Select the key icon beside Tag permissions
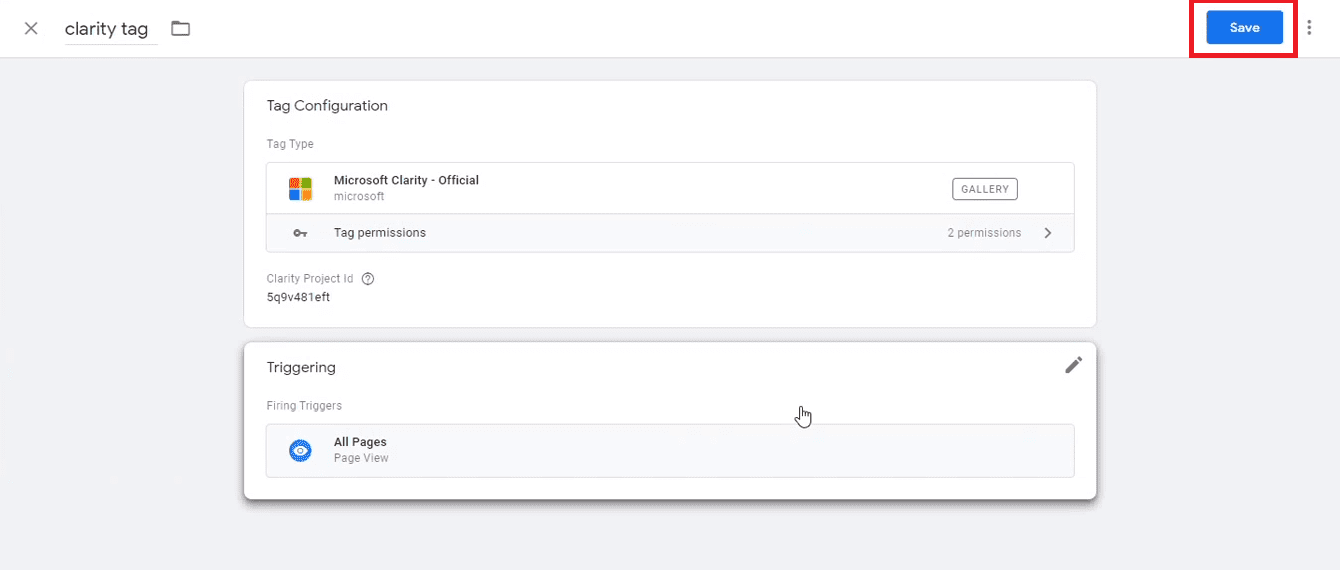Image resolution: width=1340 pixels, height=570 pixels. 300,233
